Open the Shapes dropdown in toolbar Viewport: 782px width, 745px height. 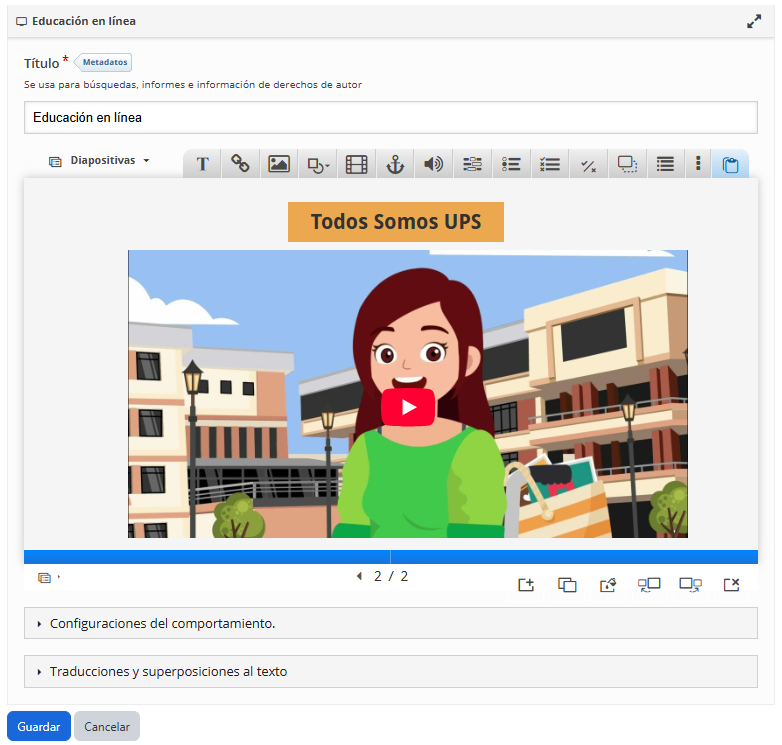click(318, 164)
